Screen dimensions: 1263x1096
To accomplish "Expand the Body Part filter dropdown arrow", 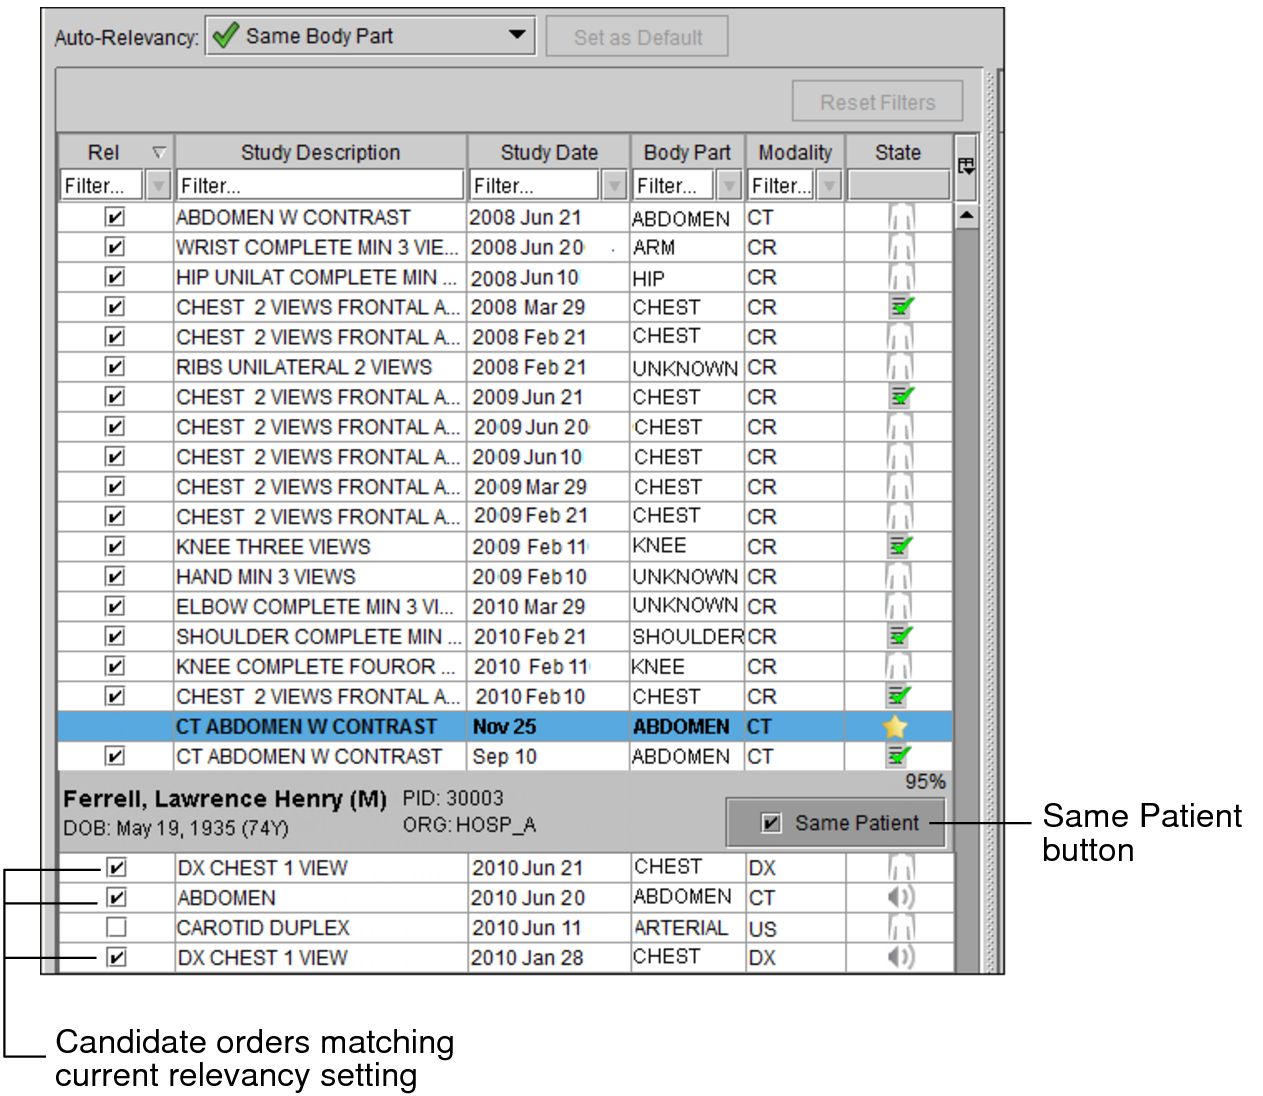I will pos(730,185).
